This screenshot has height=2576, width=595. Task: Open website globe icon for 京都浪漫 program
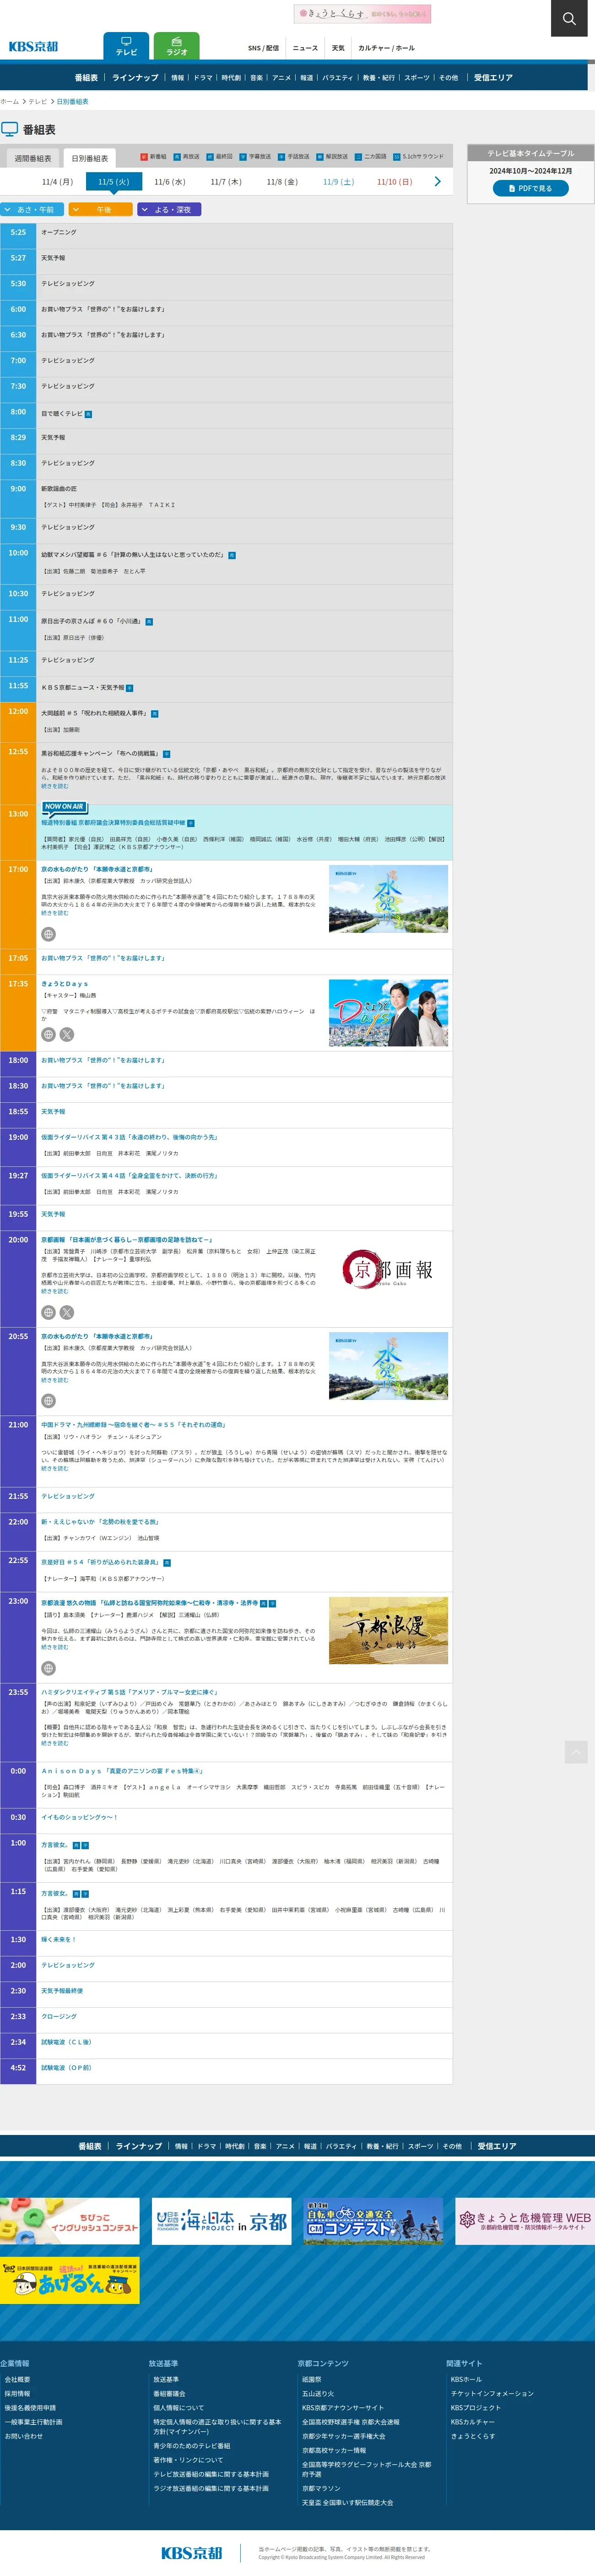pyautogui.click(x=48, y=1668)
